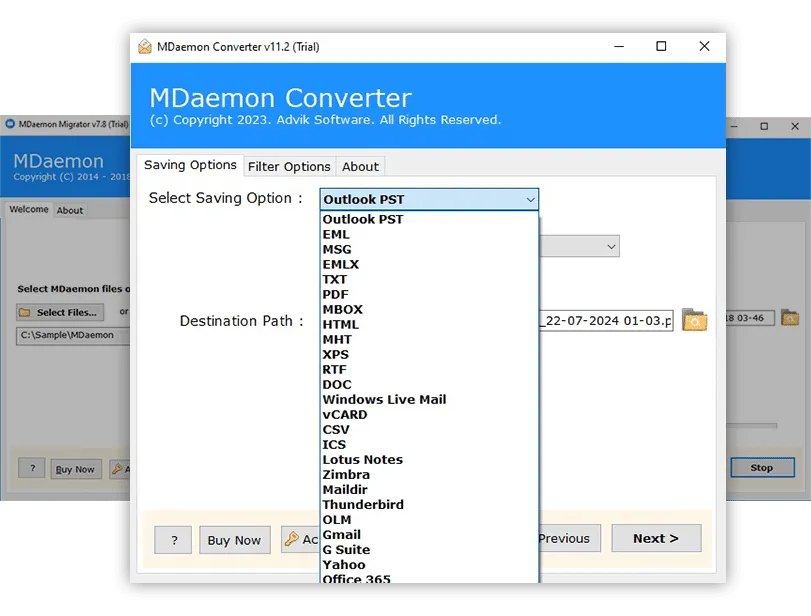Choose PDF saving format
The image size is (811, 616).
click(x=429, y=294)
